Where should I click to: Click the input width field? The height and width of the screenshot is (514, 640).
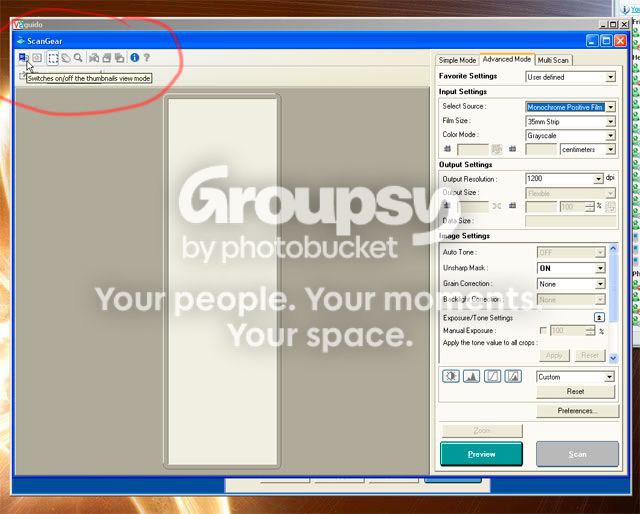click(473, 149)
